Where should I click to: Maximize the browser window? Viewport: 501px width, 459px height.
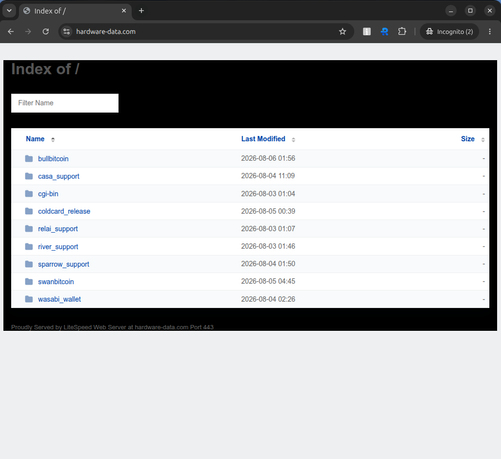pos(470,11)
